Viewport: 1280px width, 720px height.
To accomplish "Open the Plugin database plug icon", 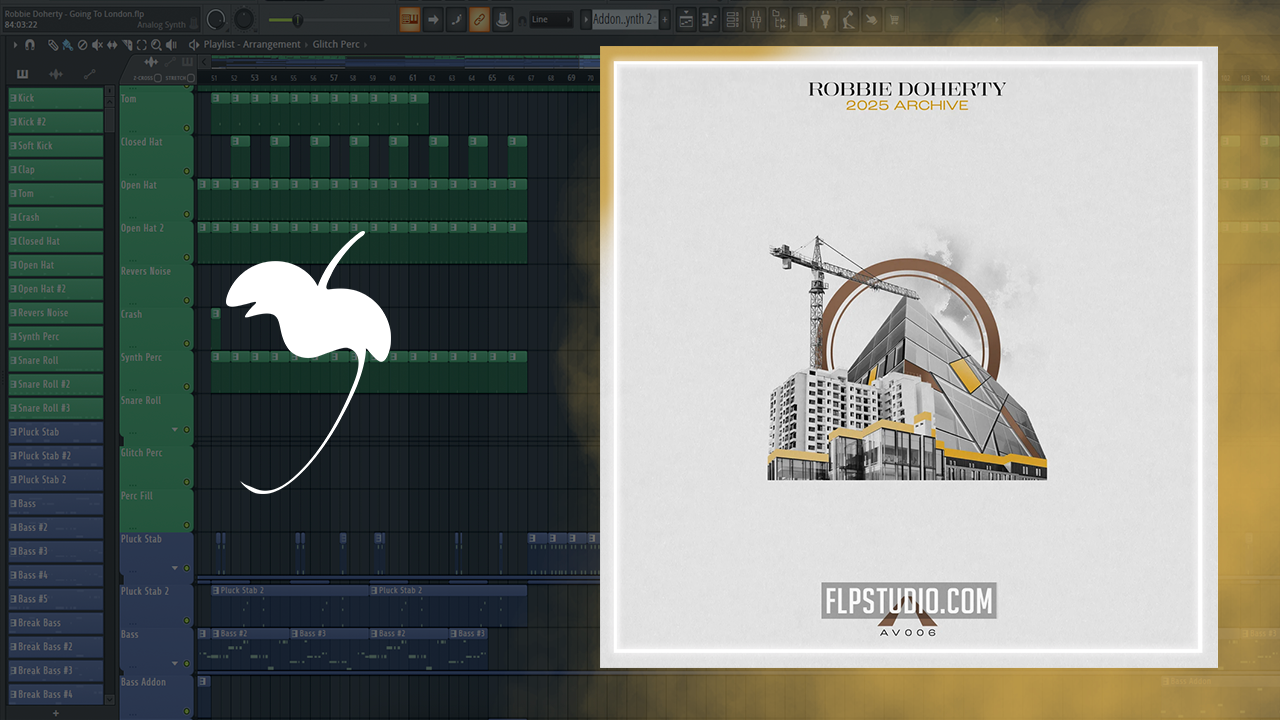I will tap(826, 19).
